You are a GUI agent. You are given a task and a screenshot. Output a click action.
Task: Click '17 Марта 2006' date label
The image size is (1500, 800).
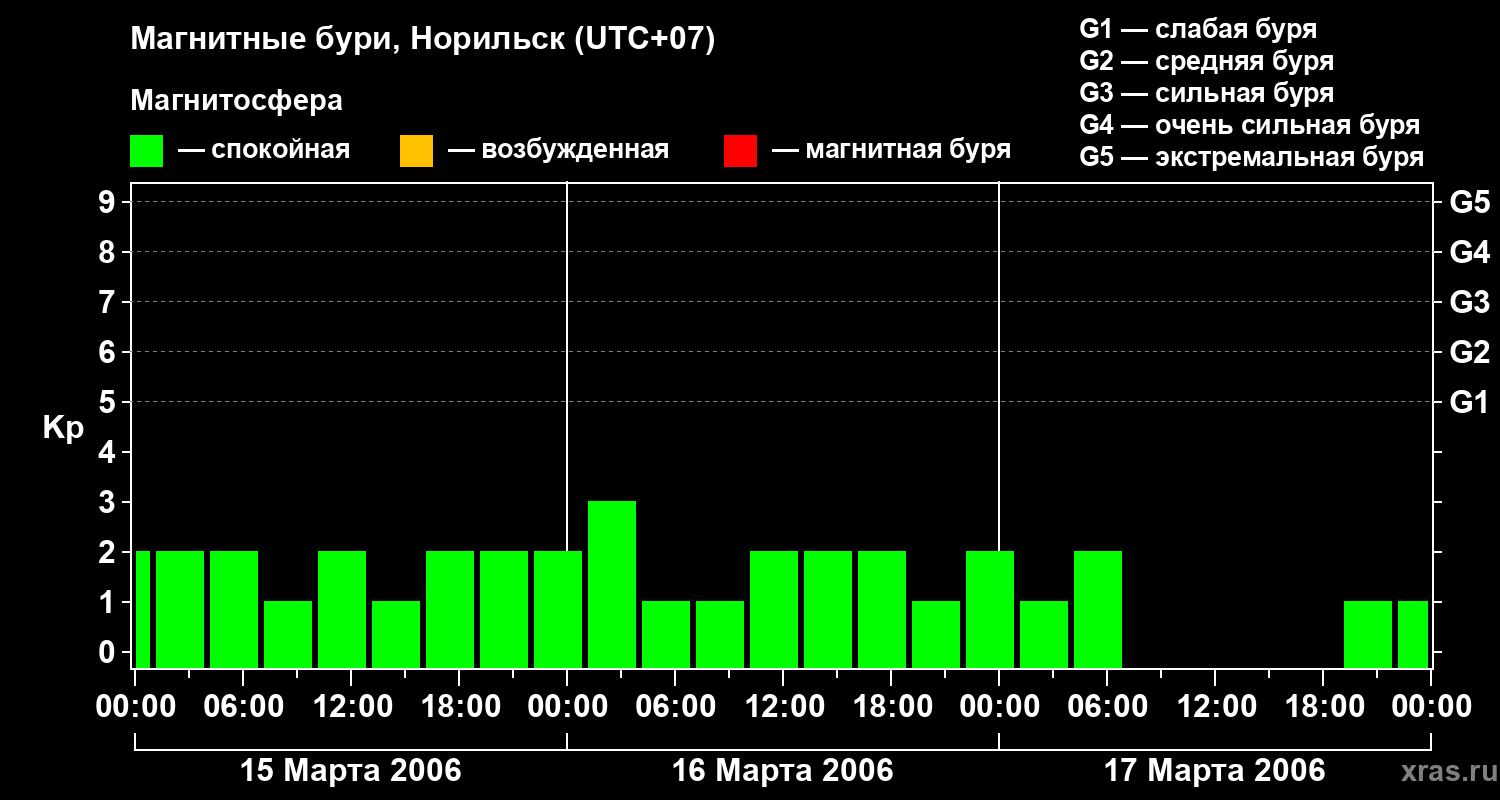1215,771
